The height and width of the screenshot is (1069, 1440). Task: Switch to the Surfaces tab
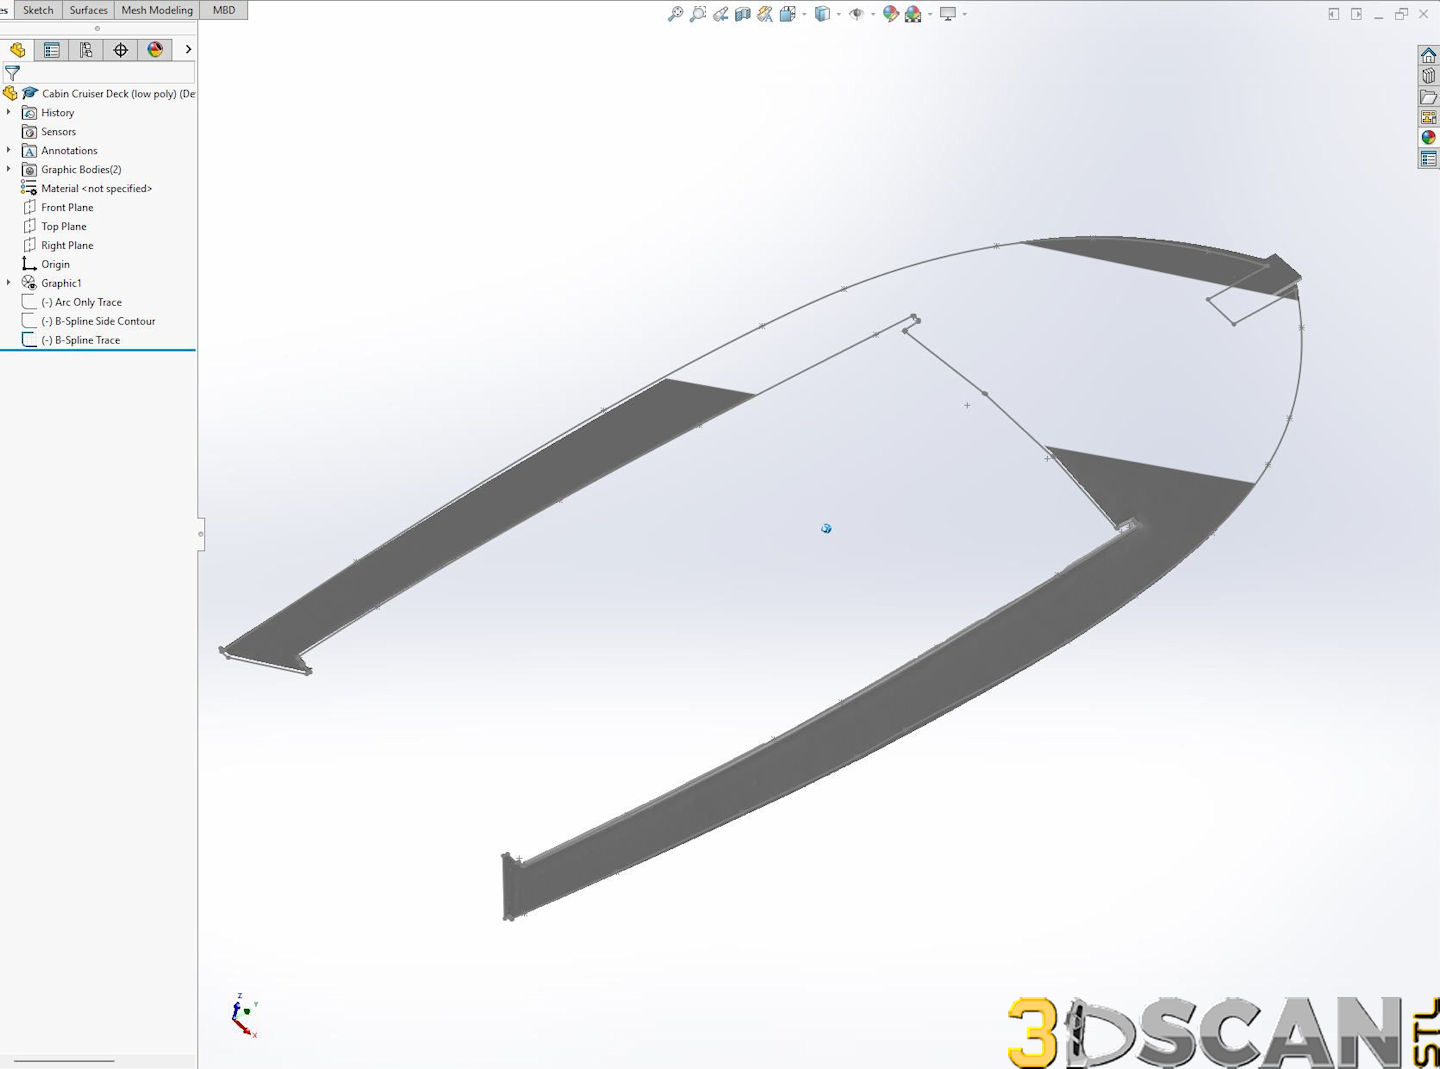88,10
